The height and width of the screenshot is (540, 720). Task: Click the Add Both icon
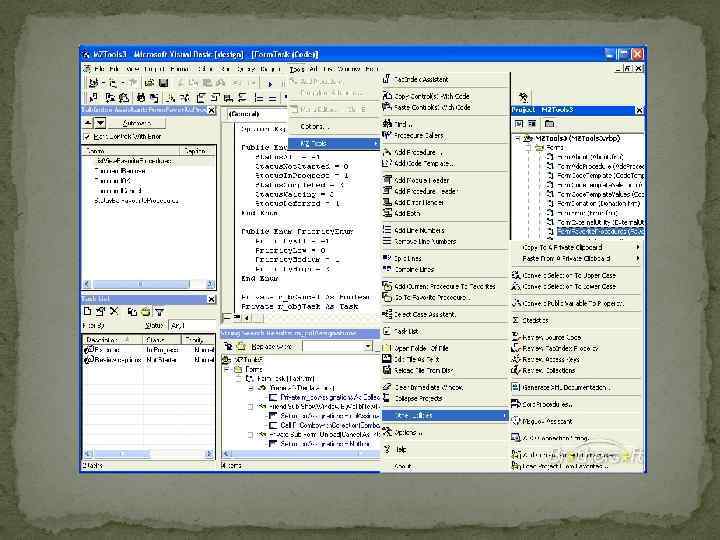(387, 213)
